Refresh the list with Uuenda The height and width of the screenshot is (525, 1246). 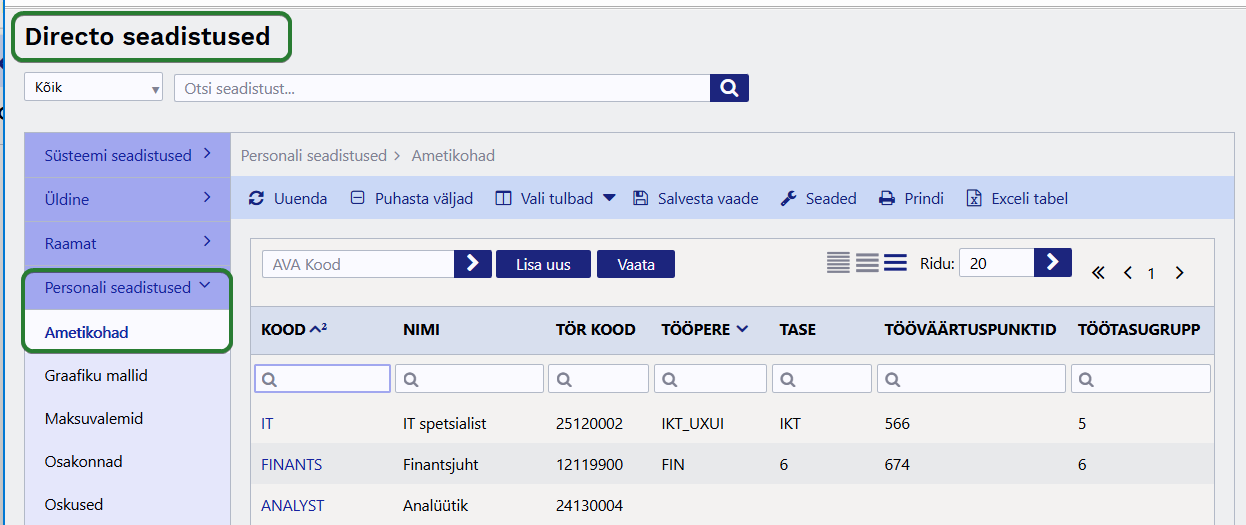[x=288, y=199]
